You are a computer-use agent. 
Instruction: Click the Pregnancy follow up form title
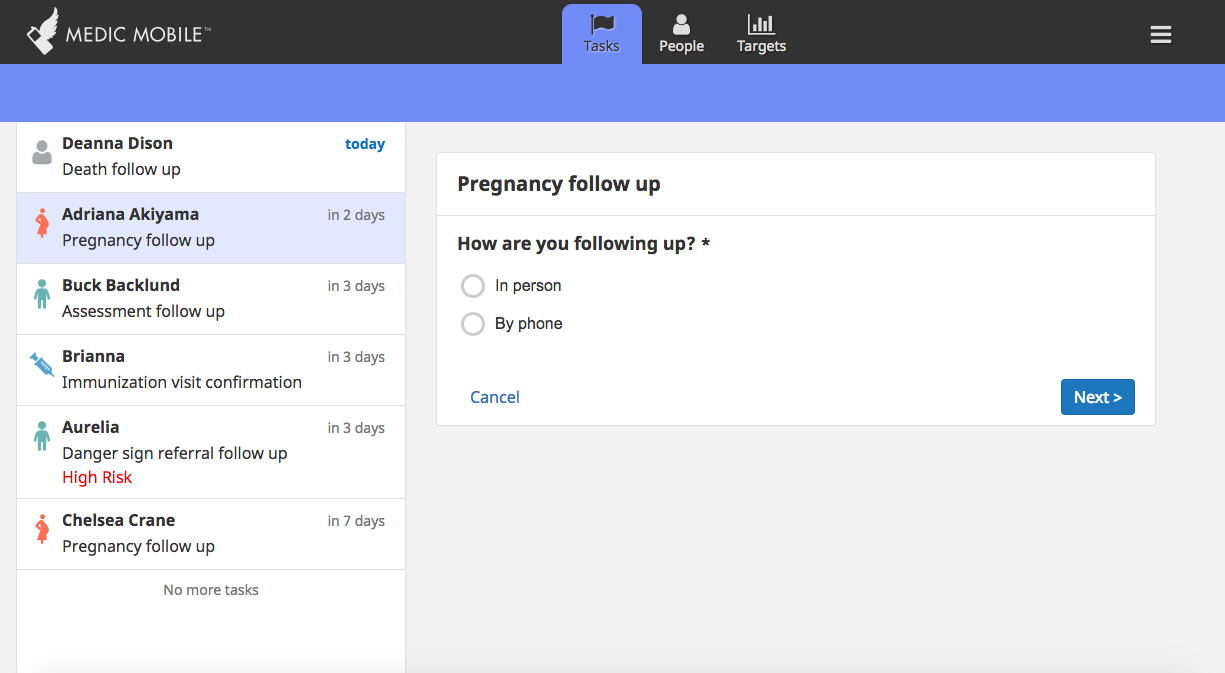pyautogui.click(x=559, y=184)
